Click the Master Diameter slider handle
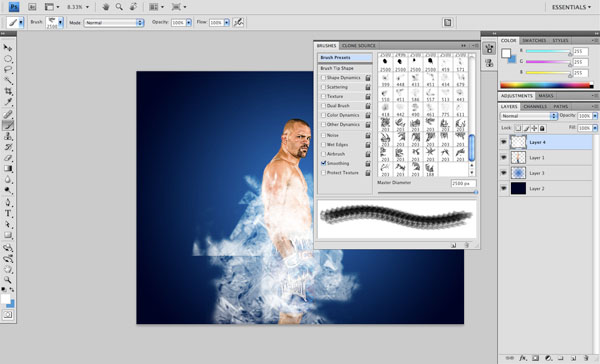The width and height of the screenshot is (600, 364). tap(476, 193)
